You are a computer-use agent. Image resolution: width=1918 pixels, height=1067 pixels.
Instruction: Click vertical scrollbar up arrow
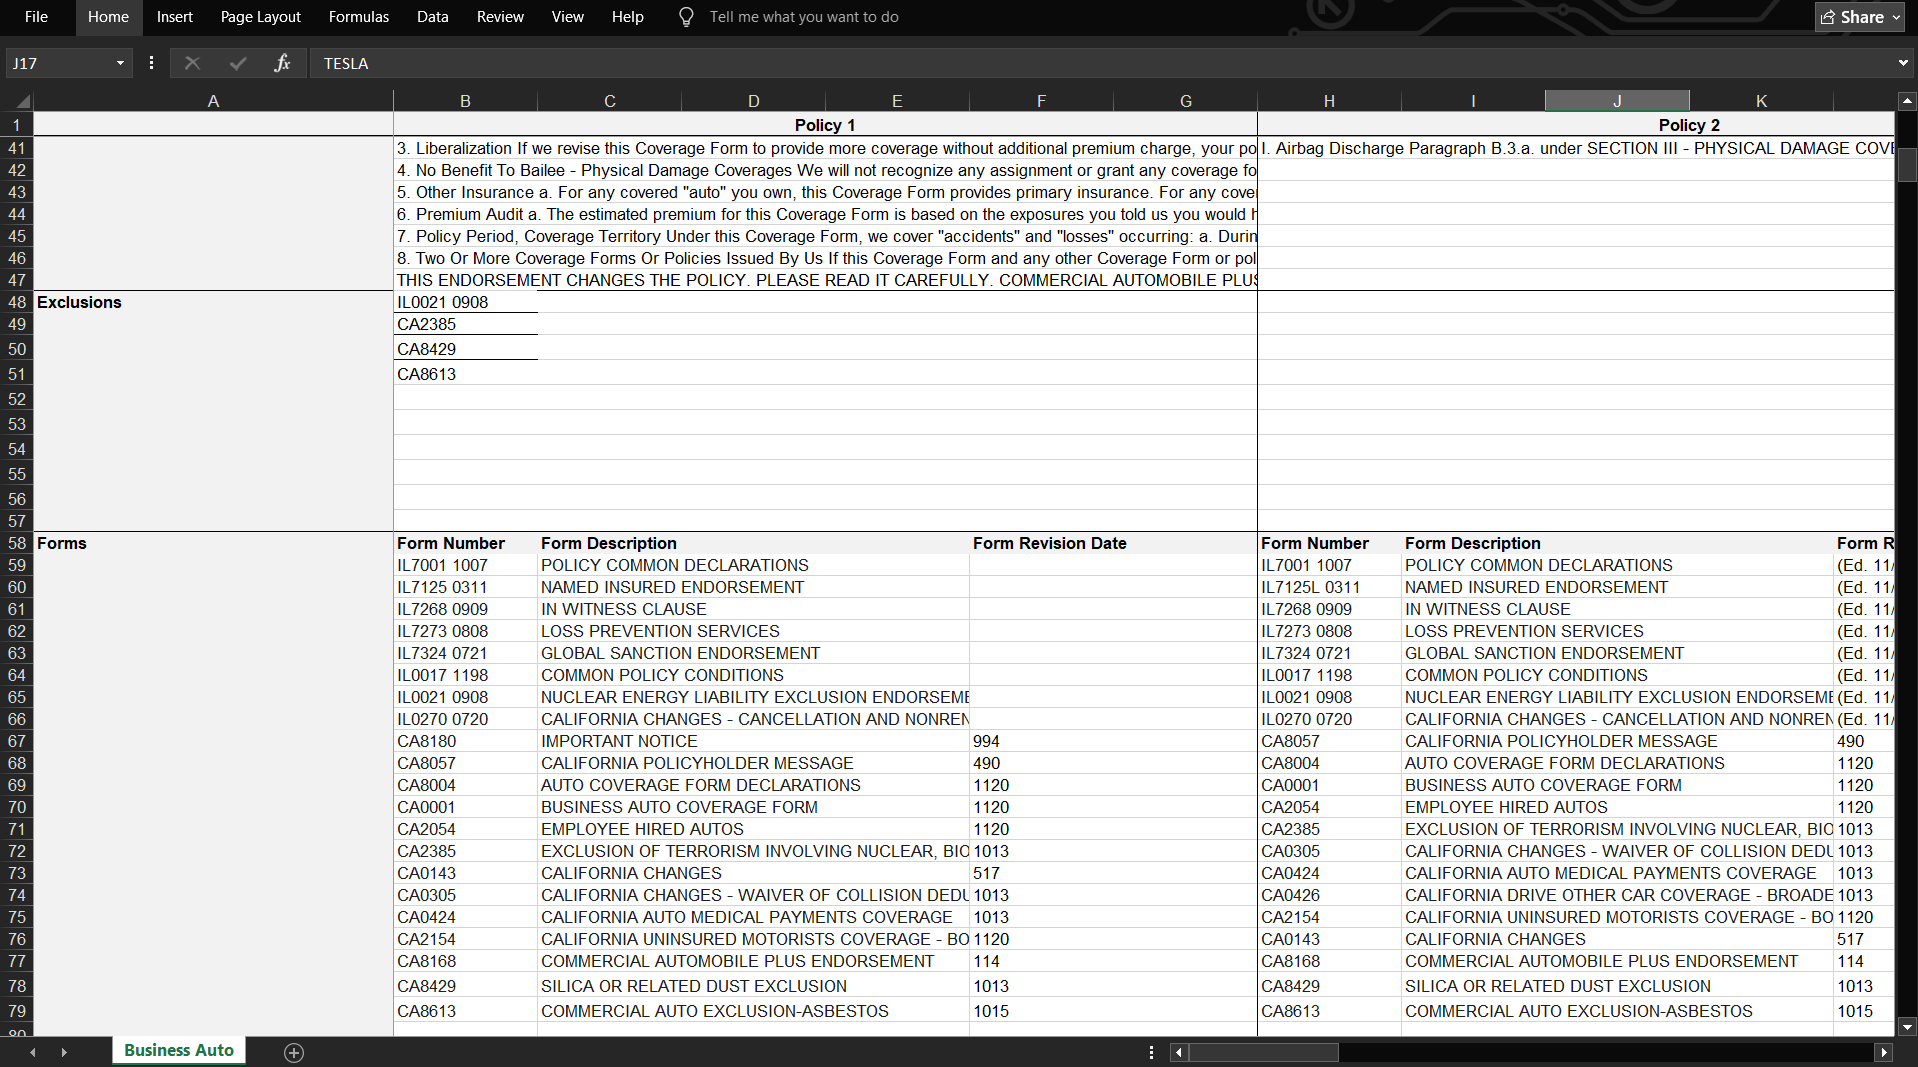pyautogui.click(x=1907, y=101)
